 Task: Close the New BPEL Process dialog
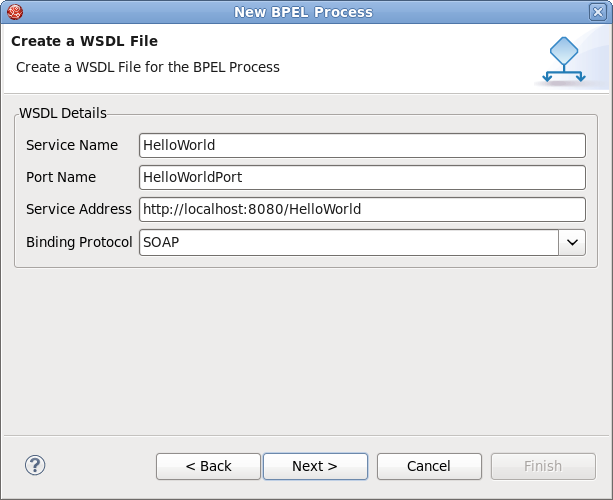(598, 12)
